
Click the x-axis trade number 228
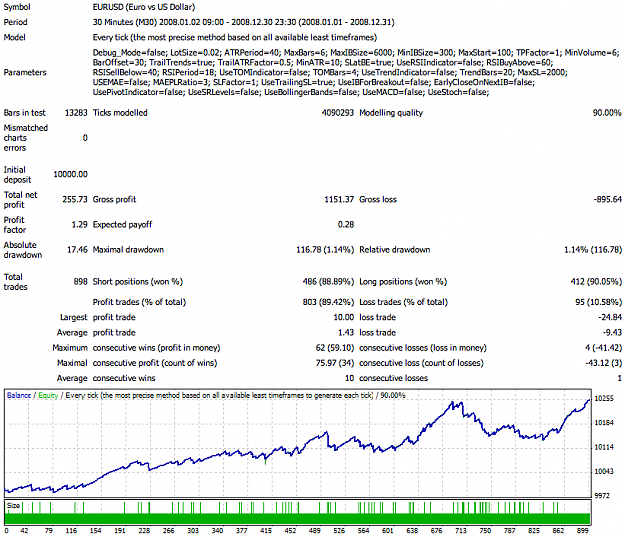[x=144, y=531]
